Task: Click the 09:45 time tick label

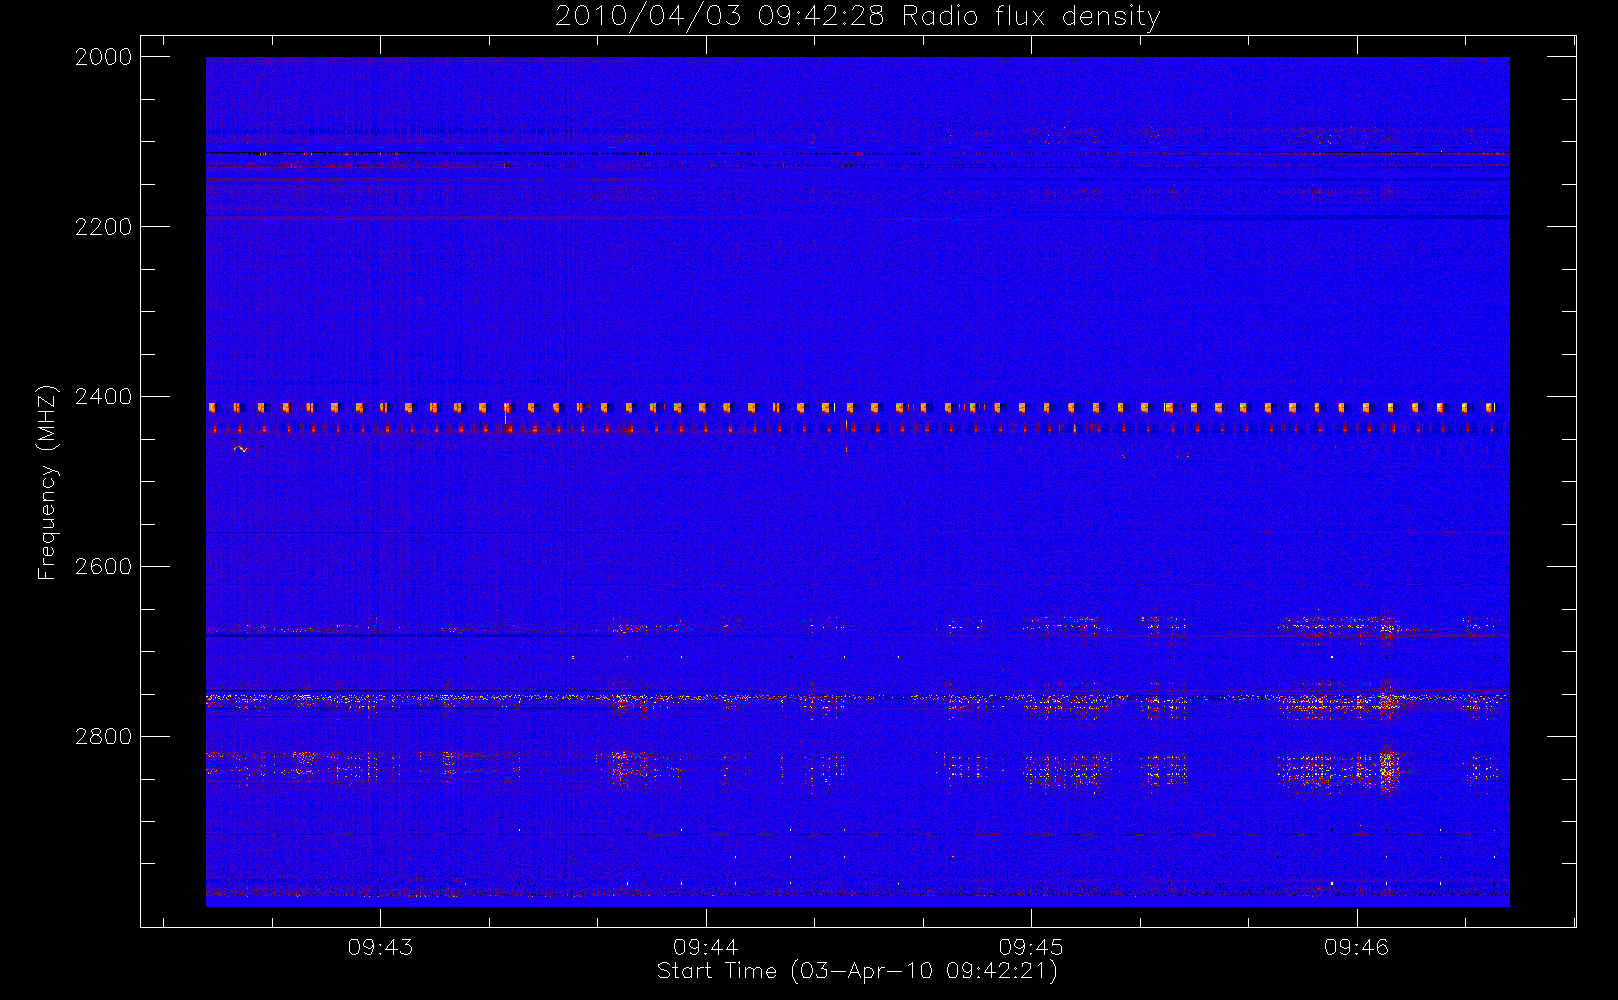Action: [x=1031, y=947]
